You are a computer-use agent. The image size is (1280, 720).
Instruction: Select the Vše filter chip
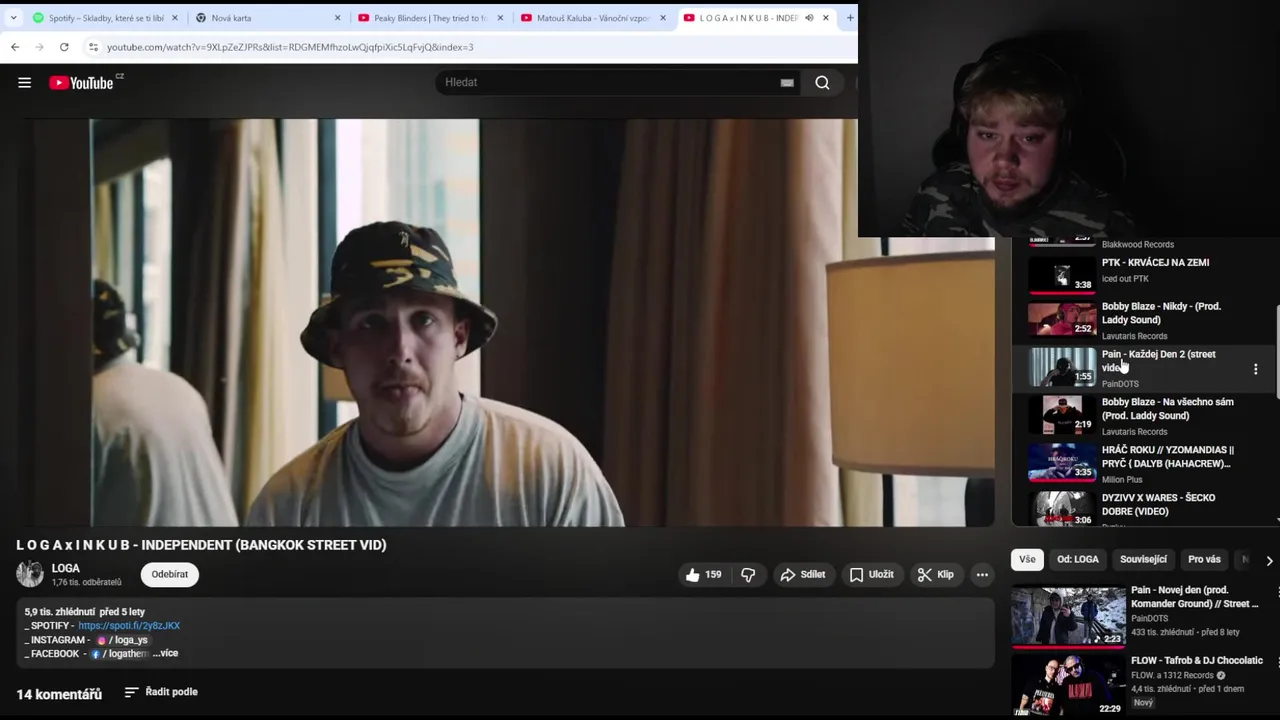tap(1027, 560)
